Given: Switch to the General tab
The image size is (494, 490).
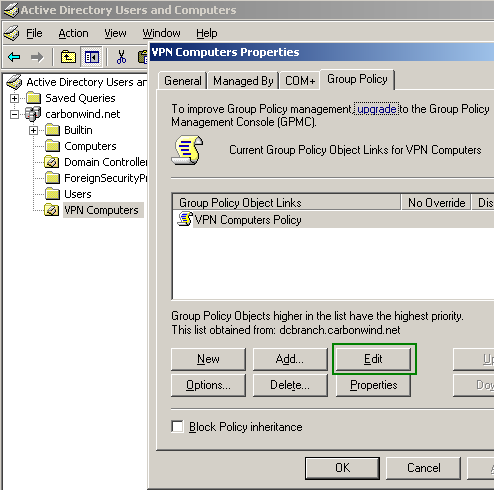Looking at the screenshot, I should click(x=183, y=81).
